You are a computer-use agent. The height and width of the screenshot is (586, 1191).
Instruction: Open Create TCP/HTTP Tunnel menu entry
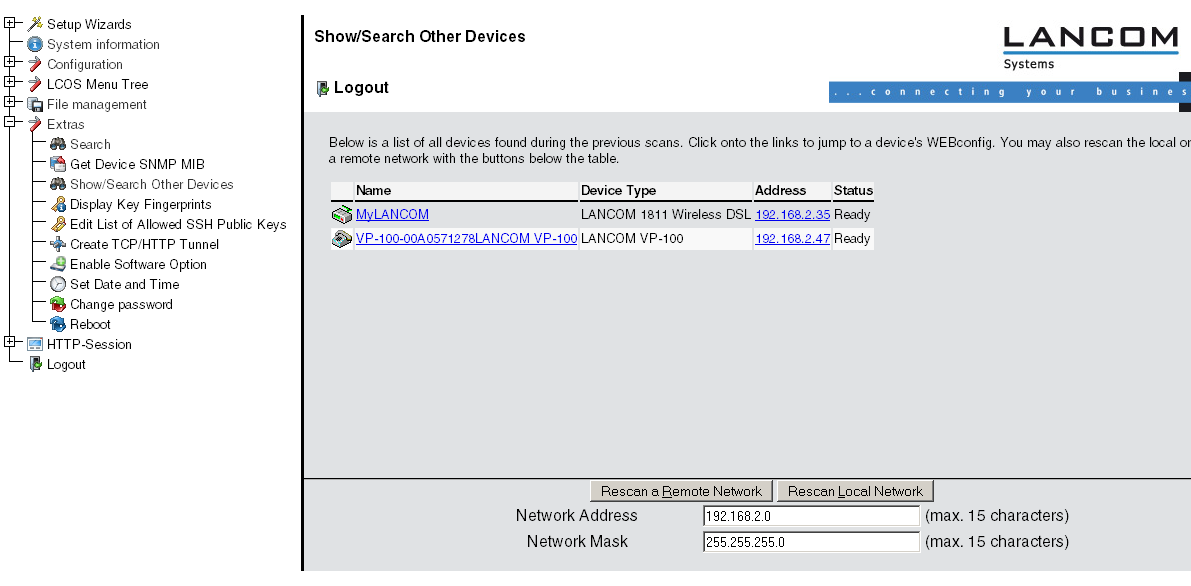[144, 244]
